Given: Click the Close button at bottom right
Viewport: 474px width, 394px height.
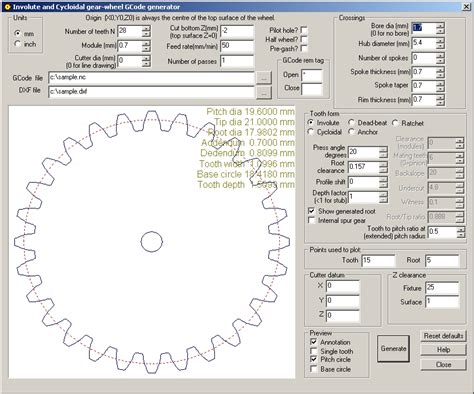Looking at the screenshot, I should click(x=443, y=364).
